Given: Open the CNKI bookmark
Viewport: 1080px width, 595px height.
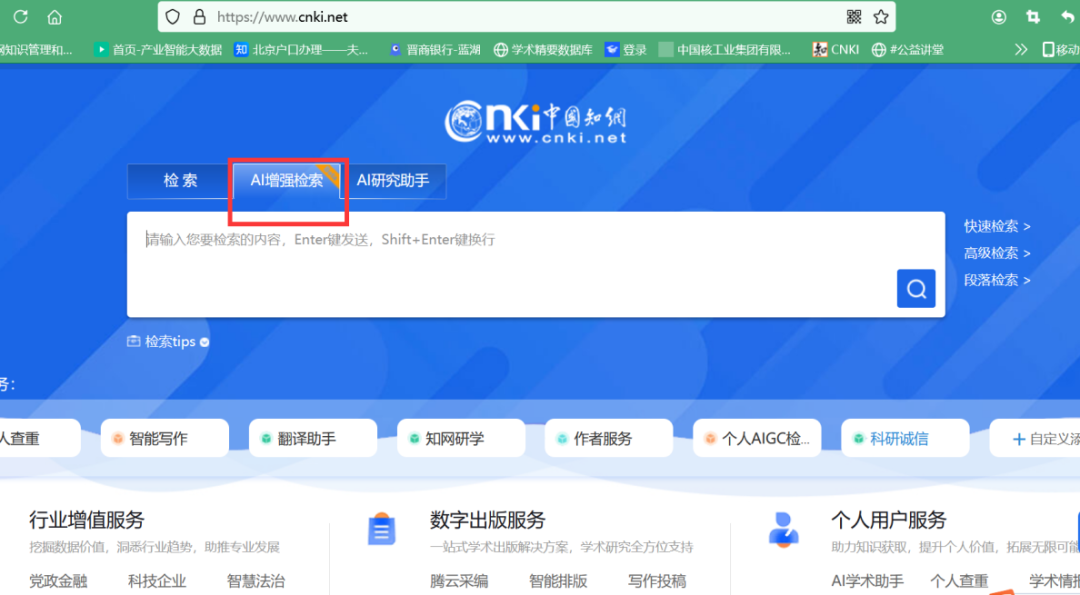Looking at the screenshot, I should pos(835,50).
